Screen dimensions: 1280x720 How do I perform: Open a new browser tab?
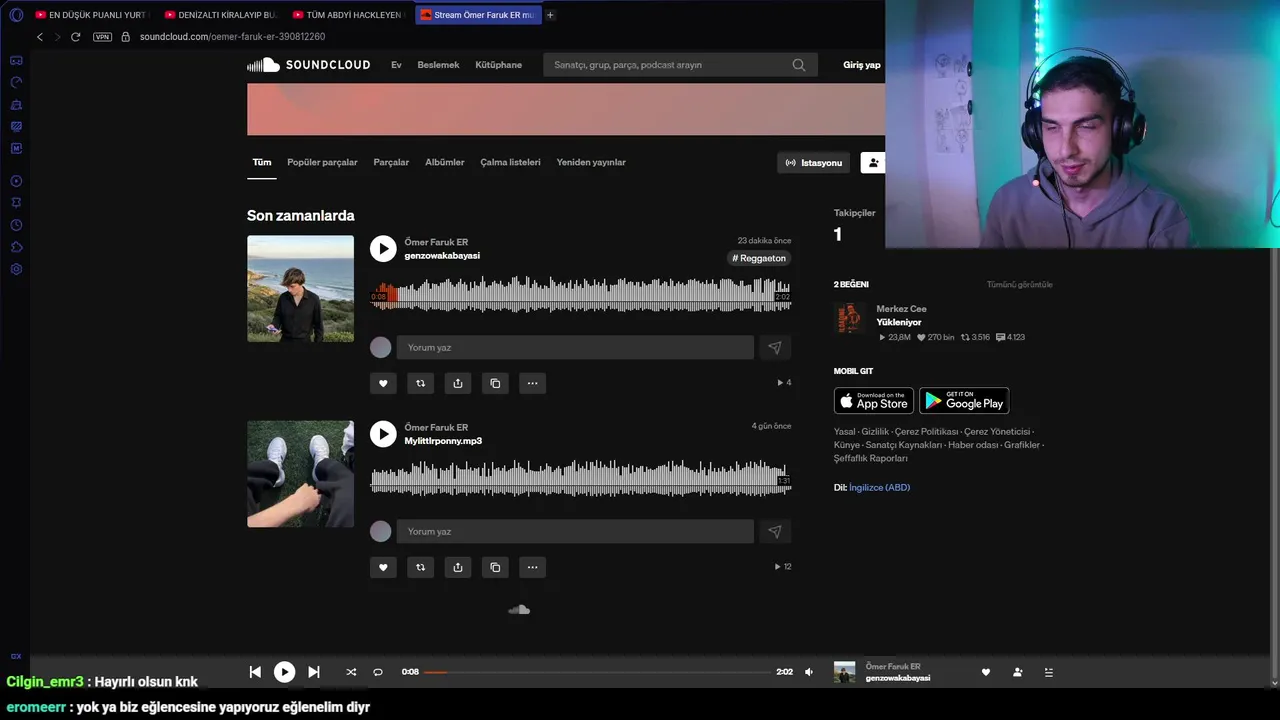point(550,15)
